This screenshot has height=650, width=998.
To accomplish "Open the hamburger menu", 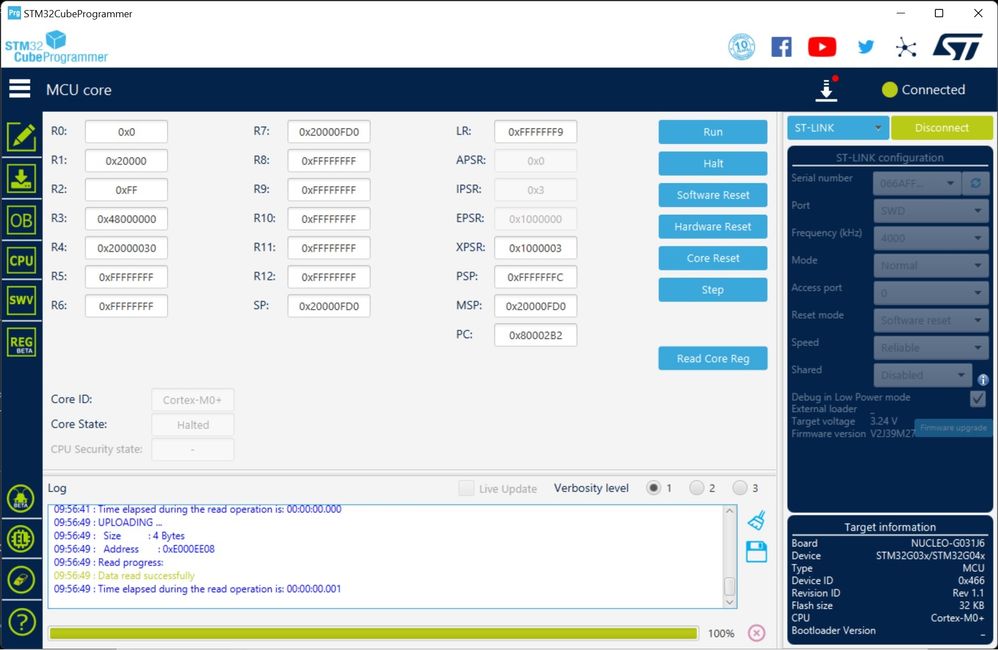I will 19,88.
